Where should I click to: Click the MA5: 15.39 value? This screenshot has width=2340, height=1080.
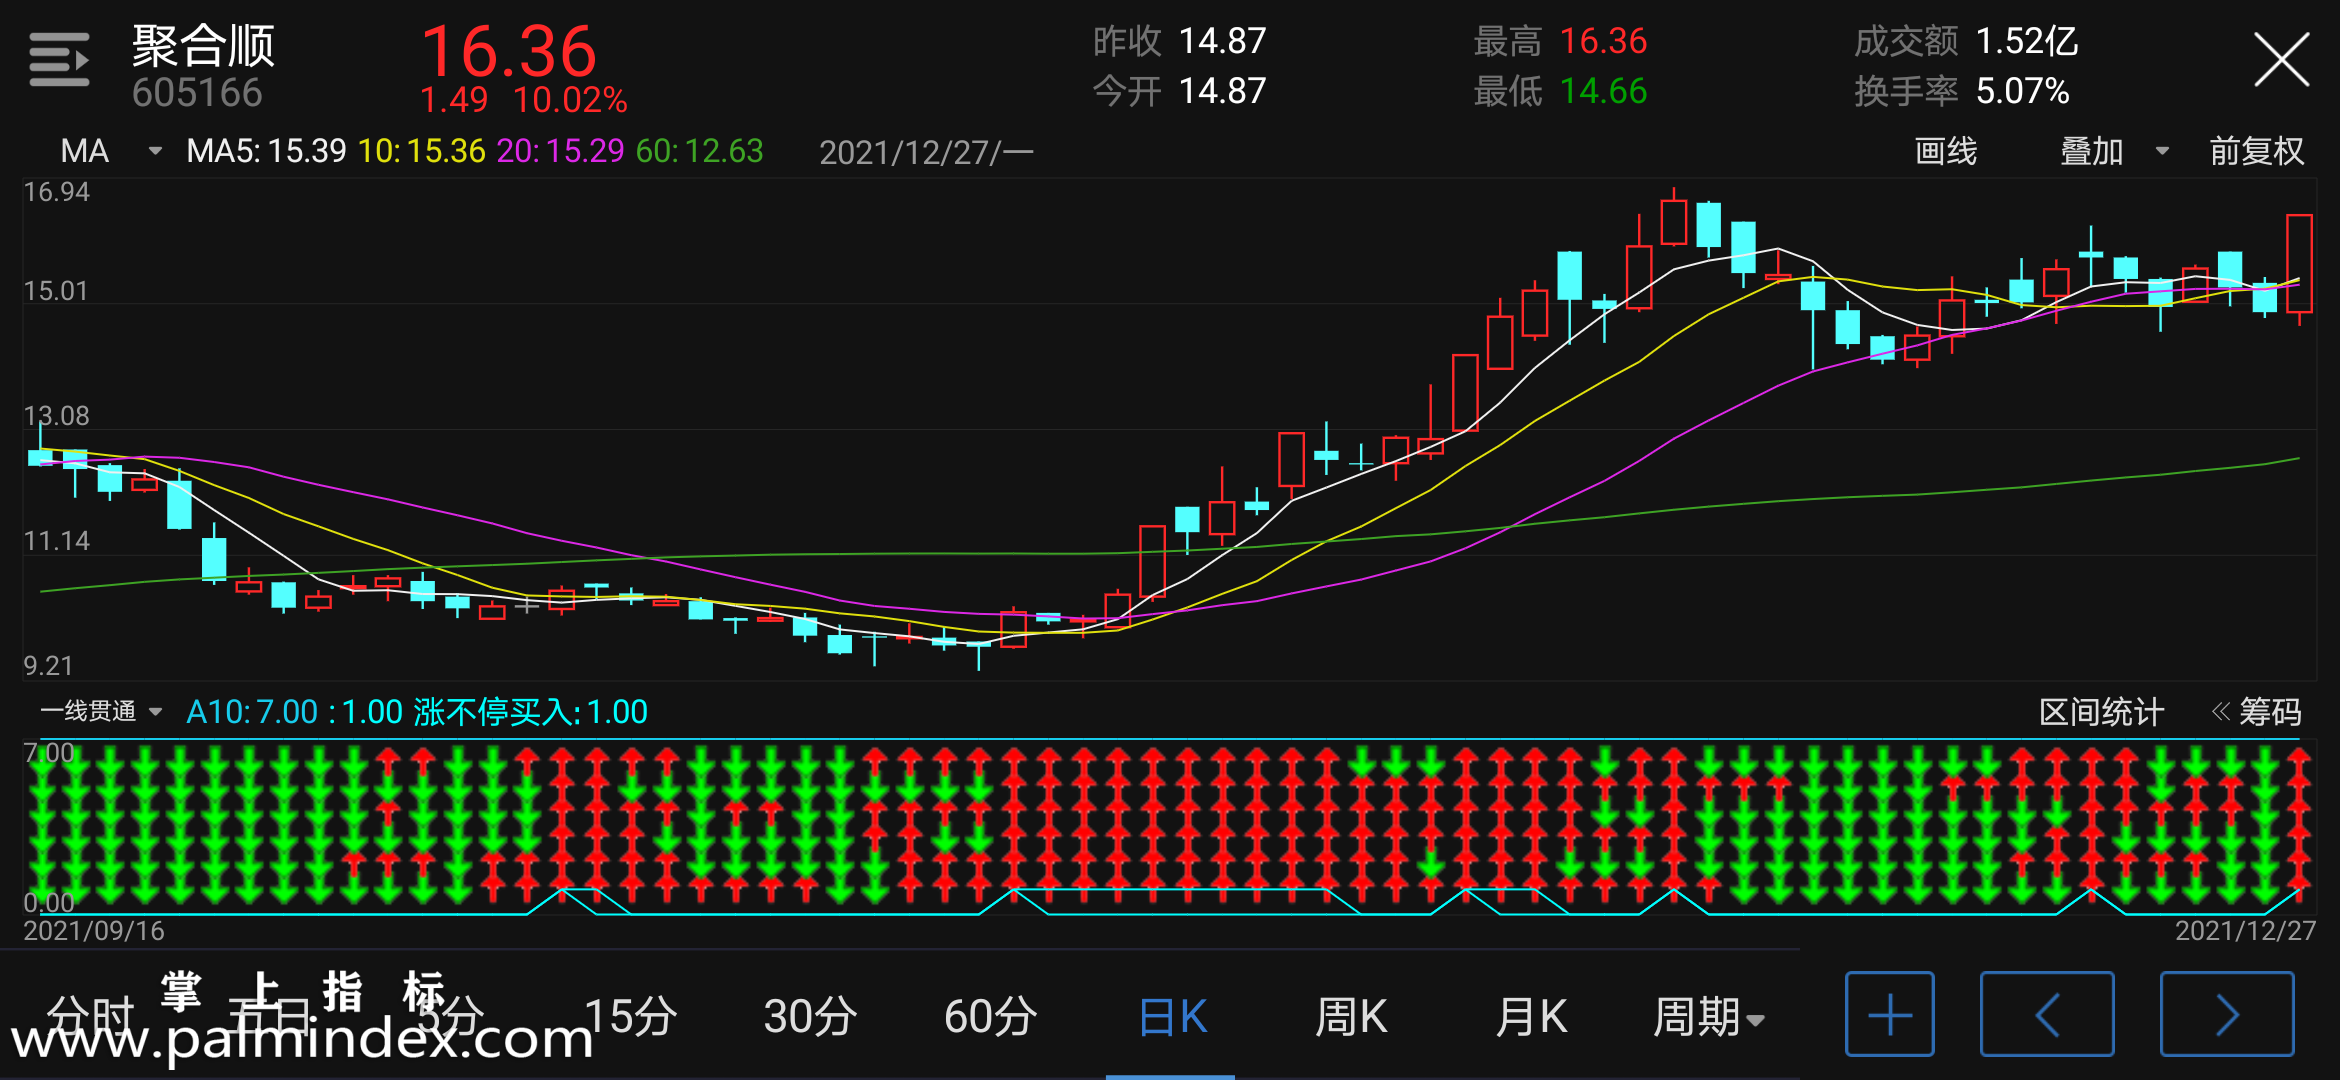[x=266, y=151]
